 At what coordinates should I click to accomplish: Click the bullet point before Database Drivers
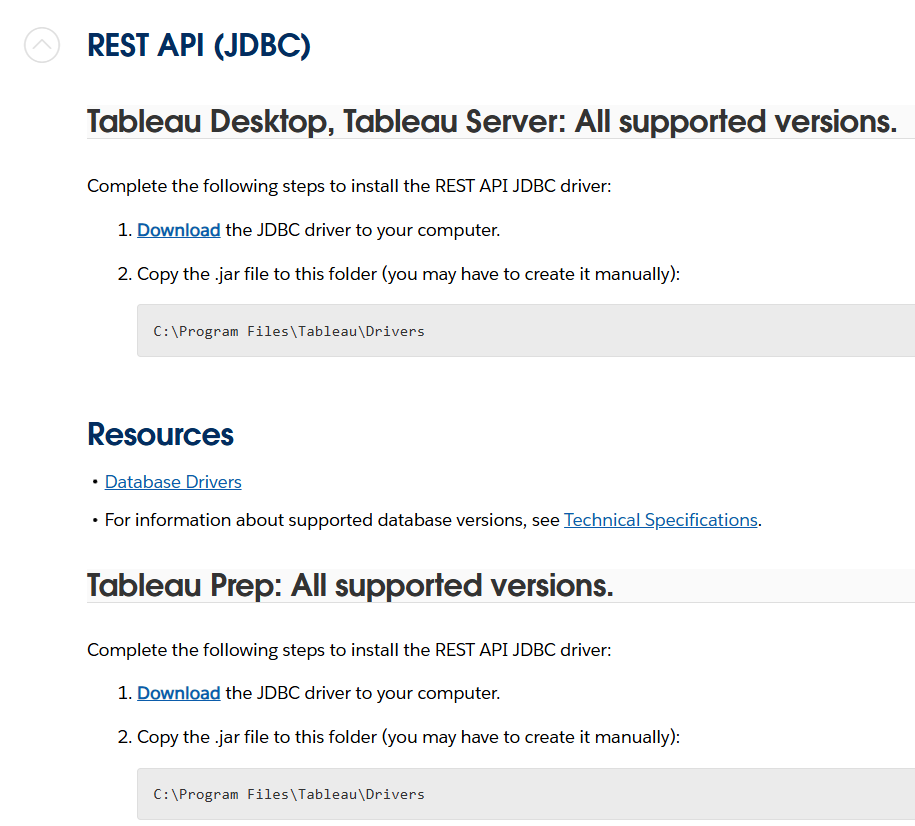pyautogui.click(x=95, y=483)
